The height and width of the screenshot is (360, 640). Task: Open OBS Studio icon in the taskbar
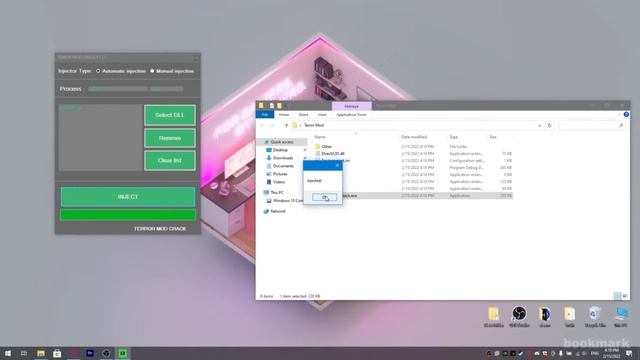tap(106, 353)
